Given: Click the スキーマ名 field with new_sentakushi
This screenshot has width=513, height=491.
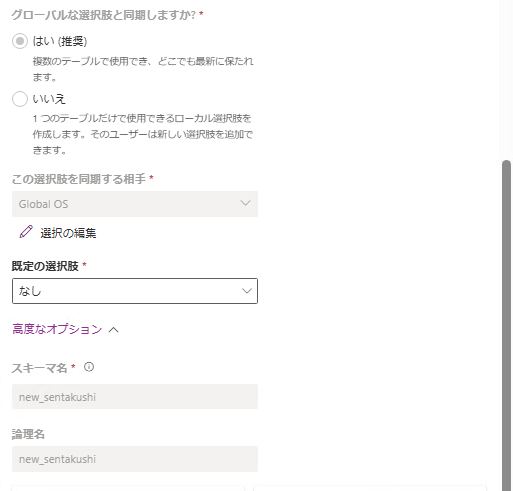Looking at the screenshot, I should click(x=135, y=397).
